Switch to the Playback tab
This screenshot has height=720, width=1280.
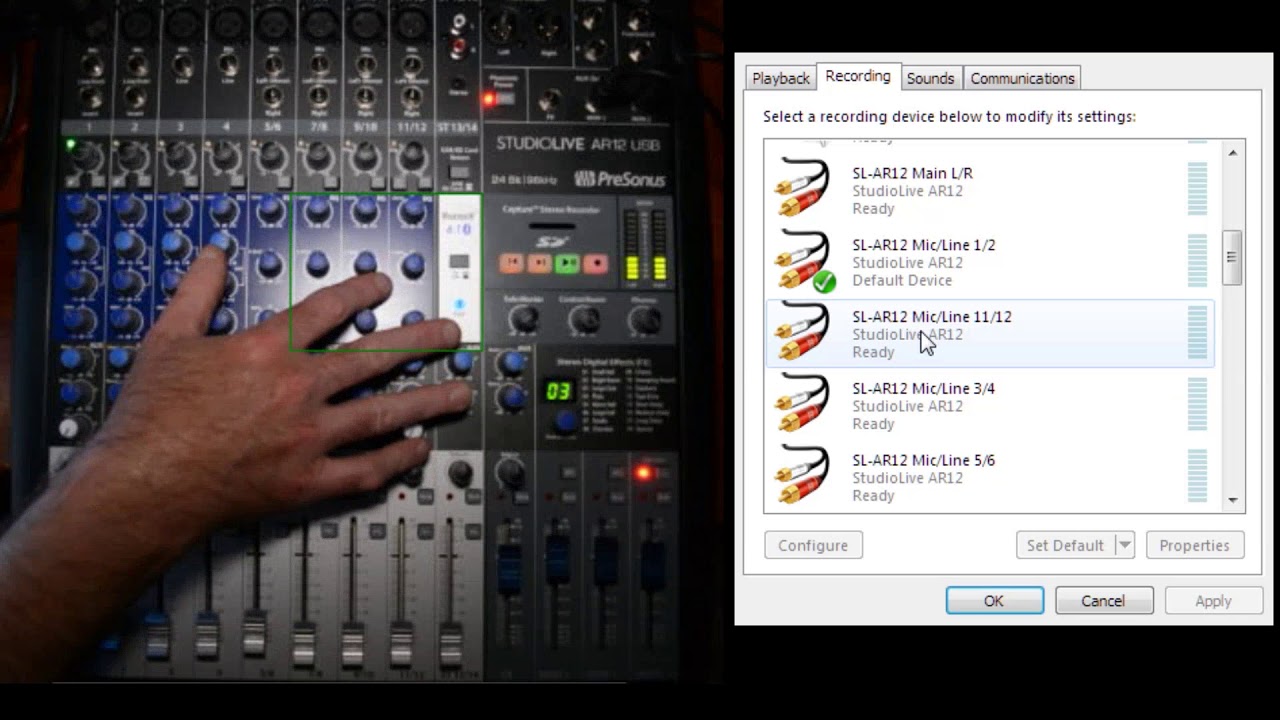coord(780,78)
